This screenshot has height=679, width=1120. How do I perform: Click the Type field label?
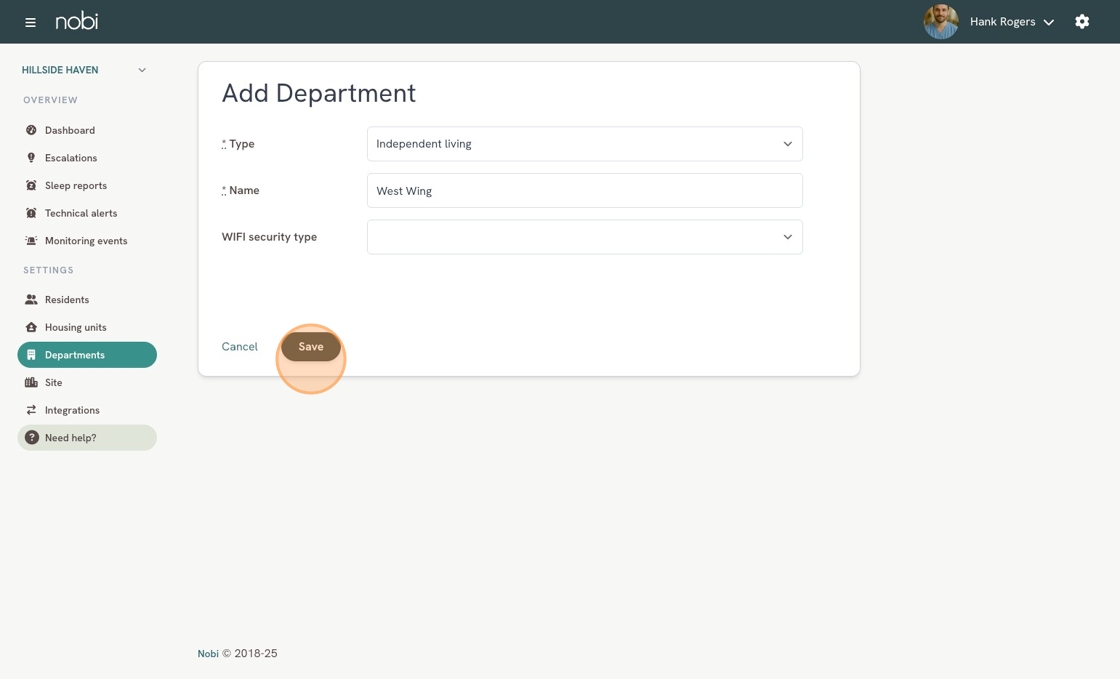pos(238,144)
